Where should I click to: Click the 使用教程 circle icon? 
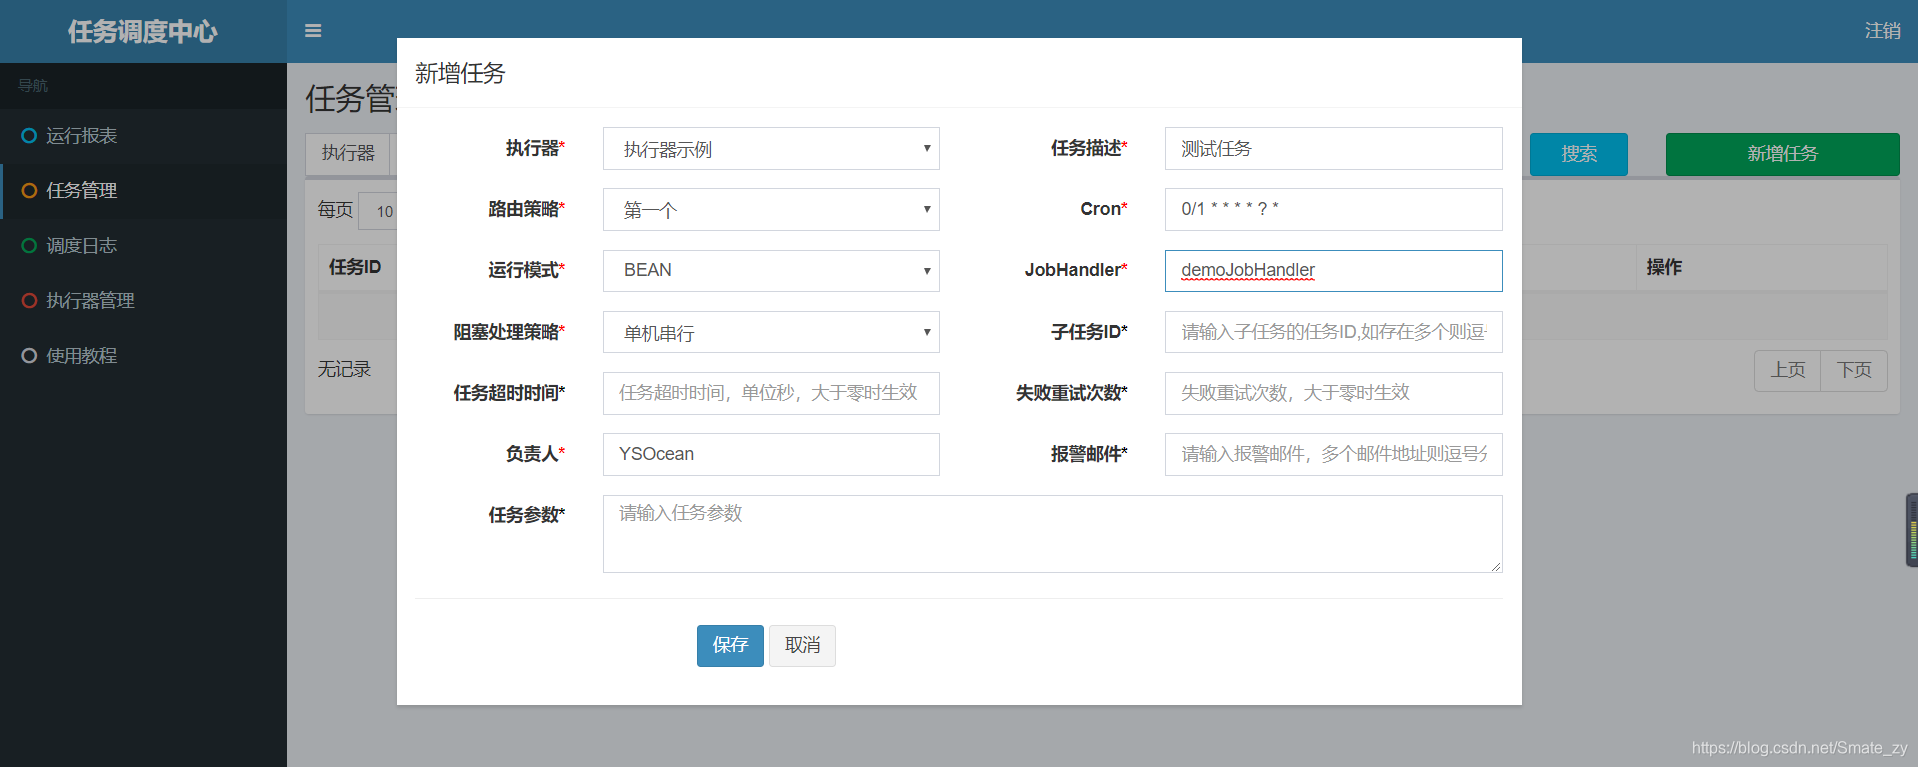[29, 355]
